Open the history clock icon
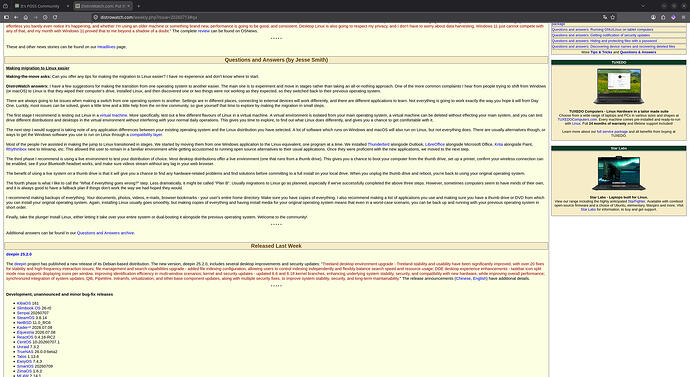The image size is (690, 377). (x=45, y=17)
